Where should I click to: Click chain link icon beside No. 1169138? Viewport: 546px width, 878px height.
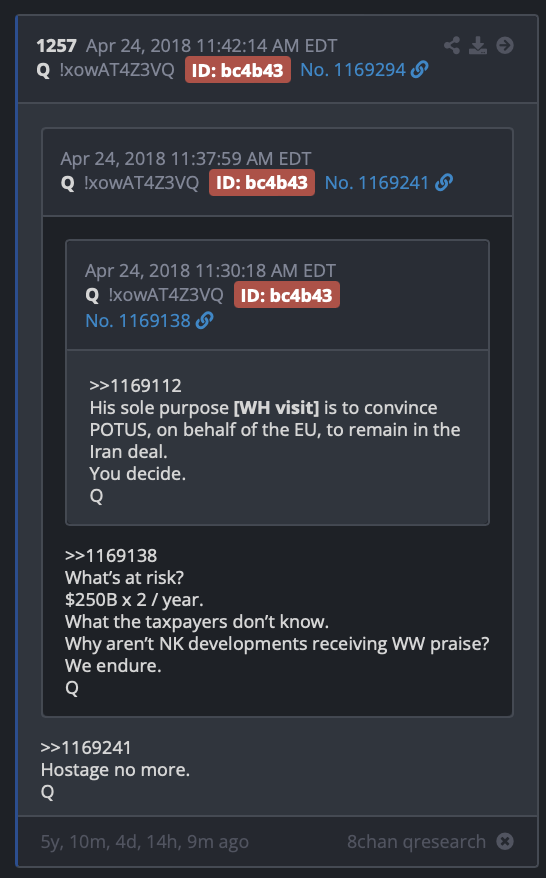coord(204,321)
